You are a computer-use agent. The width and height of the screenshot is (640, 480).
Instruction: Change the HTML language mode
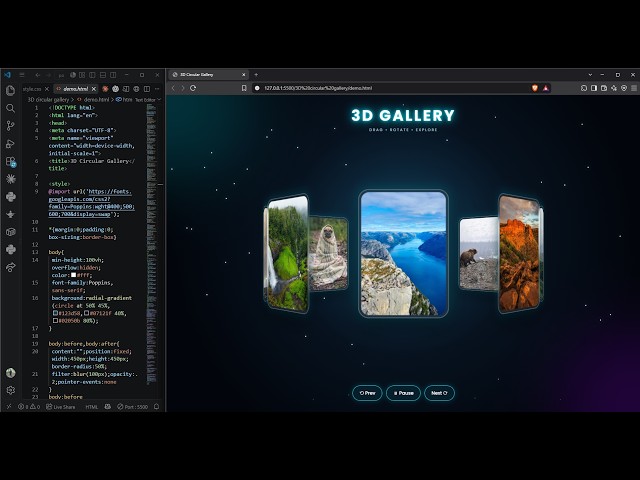(91, 407)
